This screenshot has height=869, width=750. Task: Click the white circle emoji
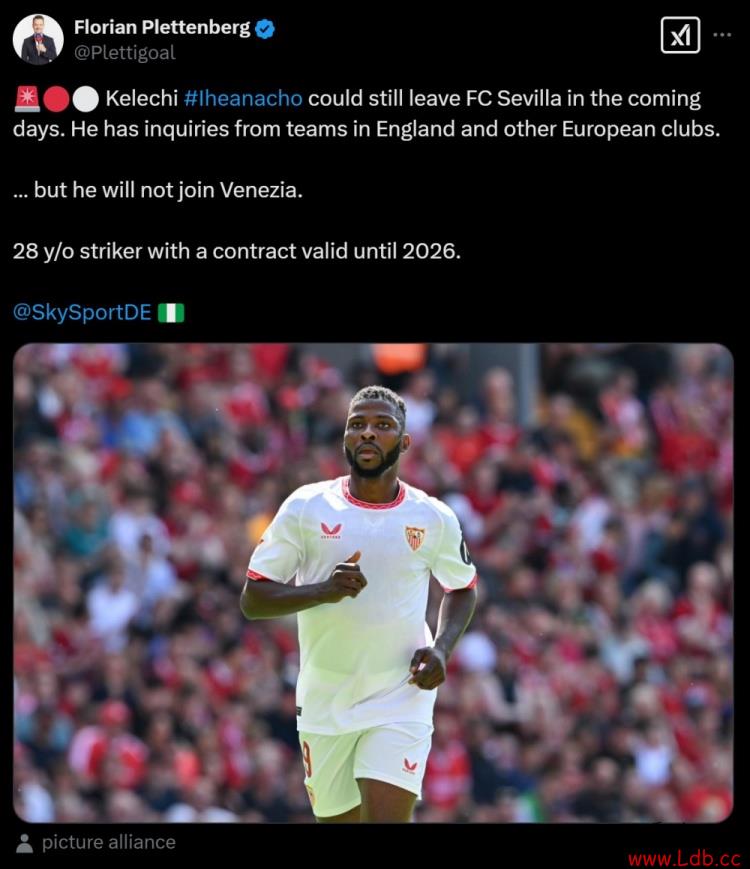point(85,99)
